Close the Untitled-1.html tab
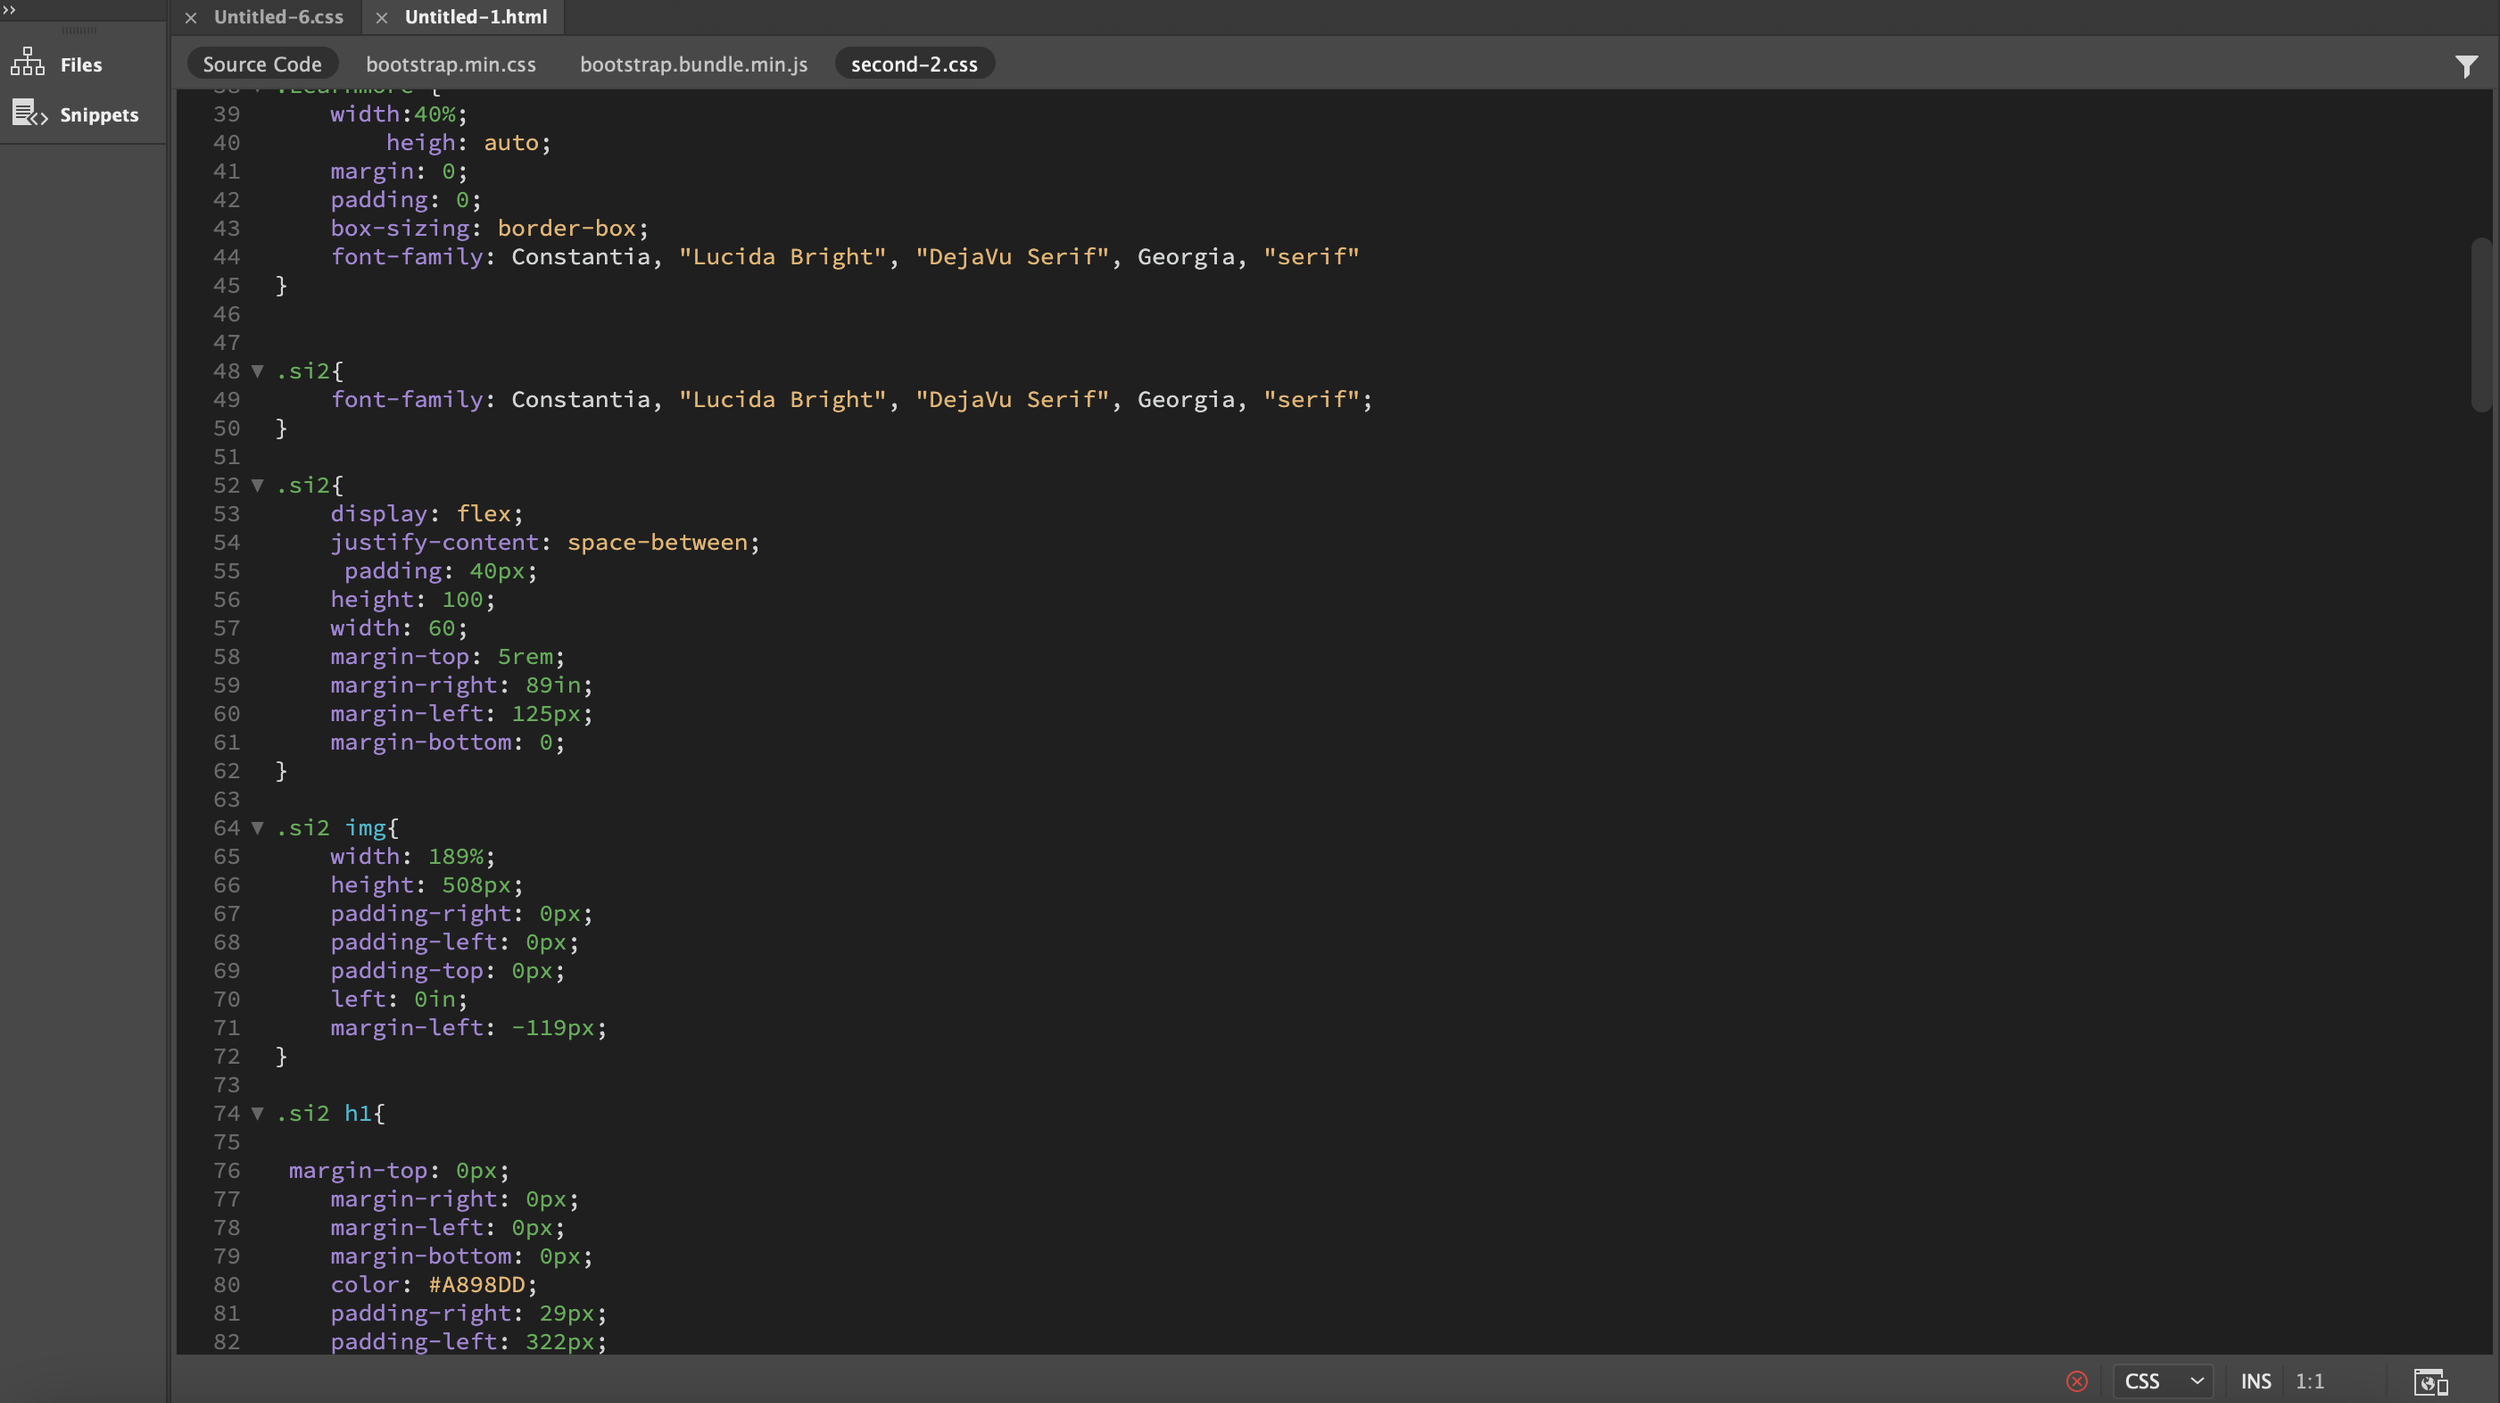 pyautogui.click(x=381, y=17)
